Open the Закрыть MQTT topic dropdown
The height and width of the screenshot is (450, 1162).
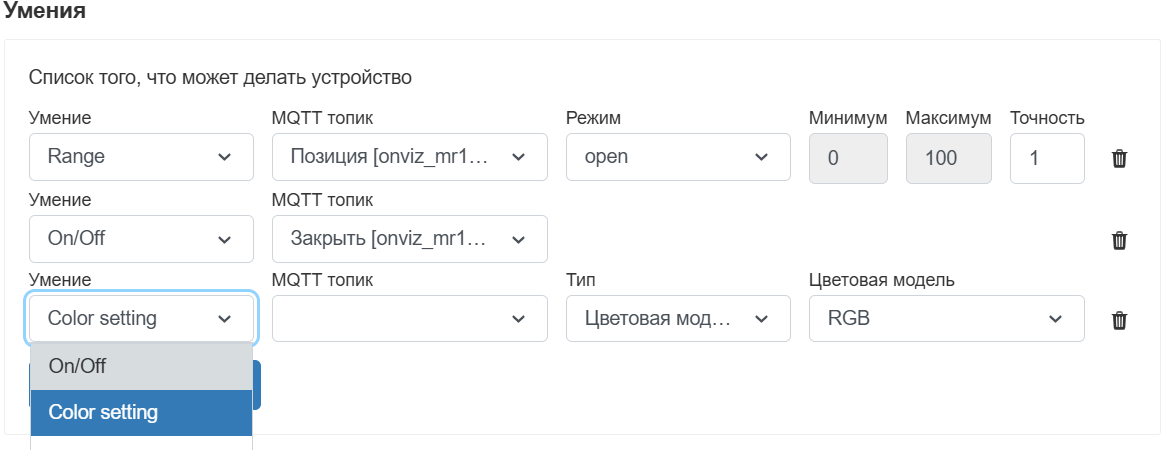[x=409, y=239]
